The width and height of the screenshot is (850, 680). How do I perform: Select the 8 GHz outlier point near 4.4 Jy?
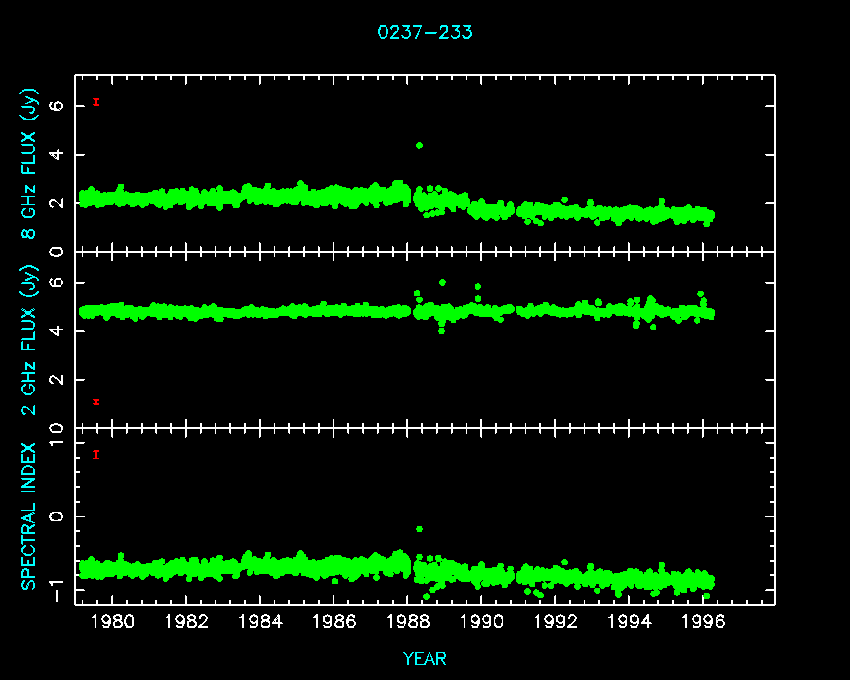coord(420,145)
